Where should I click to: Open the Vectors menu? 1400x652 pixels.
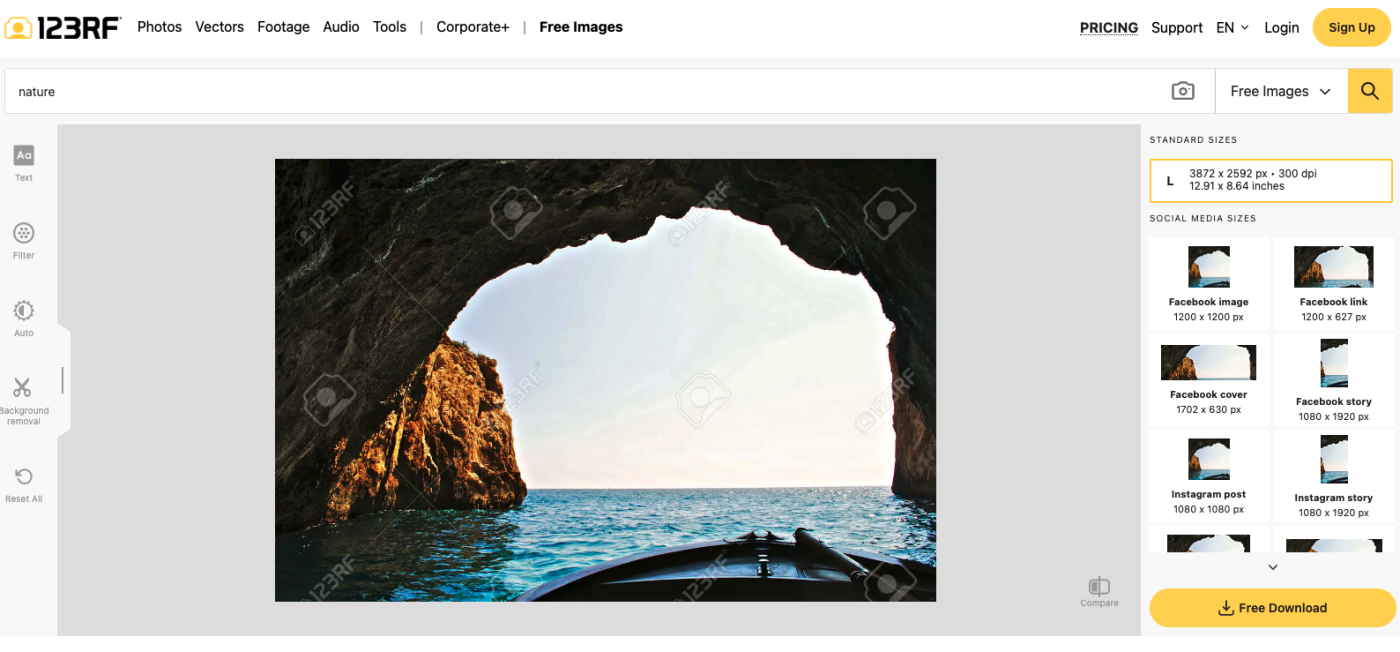pos(219,27)
